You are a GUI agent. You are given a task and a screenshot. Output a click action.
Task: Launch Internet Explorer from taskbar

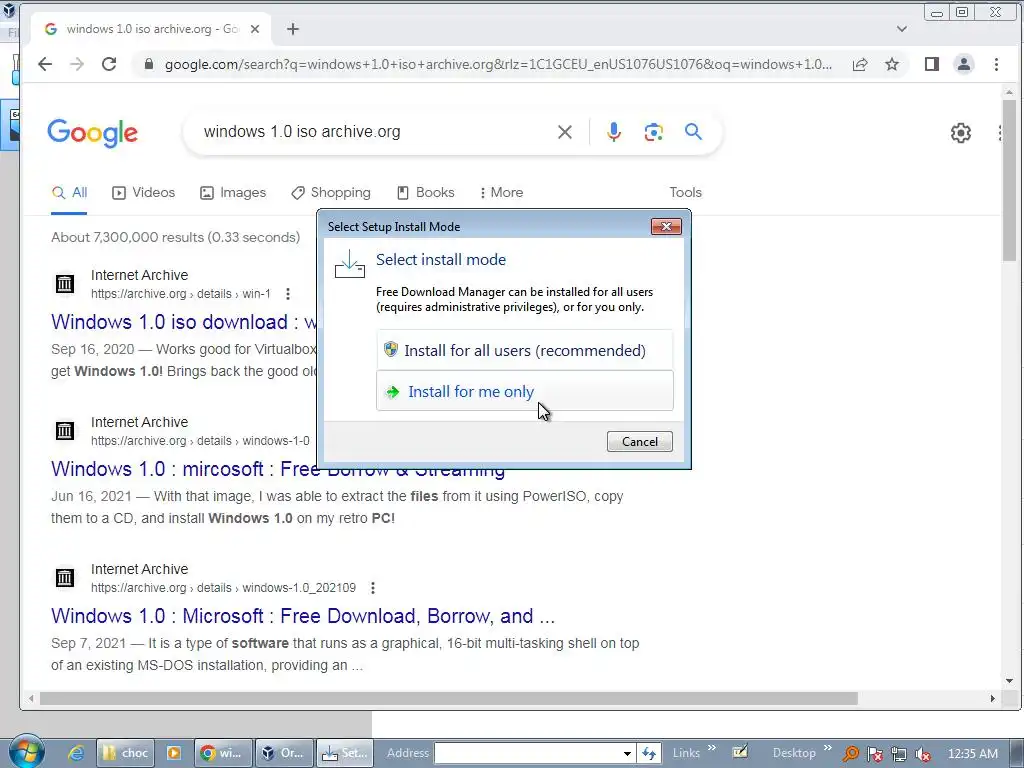coord(76,753)
